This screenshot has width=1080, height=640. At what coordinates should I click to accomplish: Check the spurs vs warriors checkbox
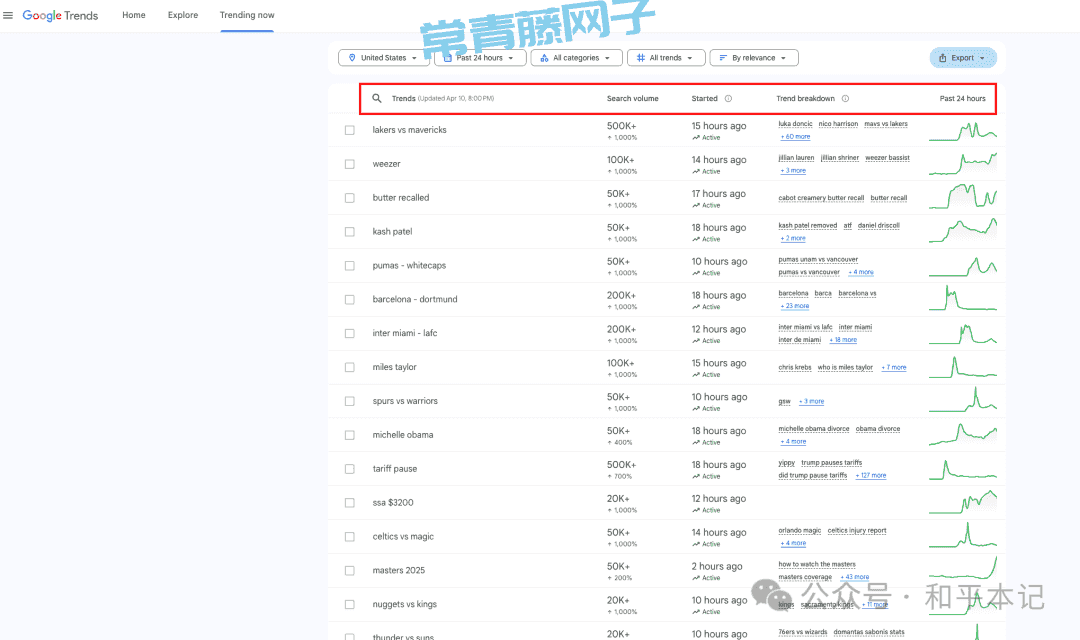point(350,401)
